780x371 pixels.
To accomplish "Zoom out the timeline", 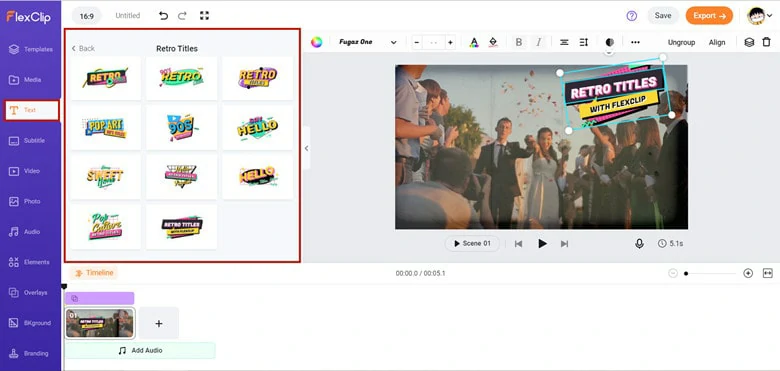I will coord(673,274).
